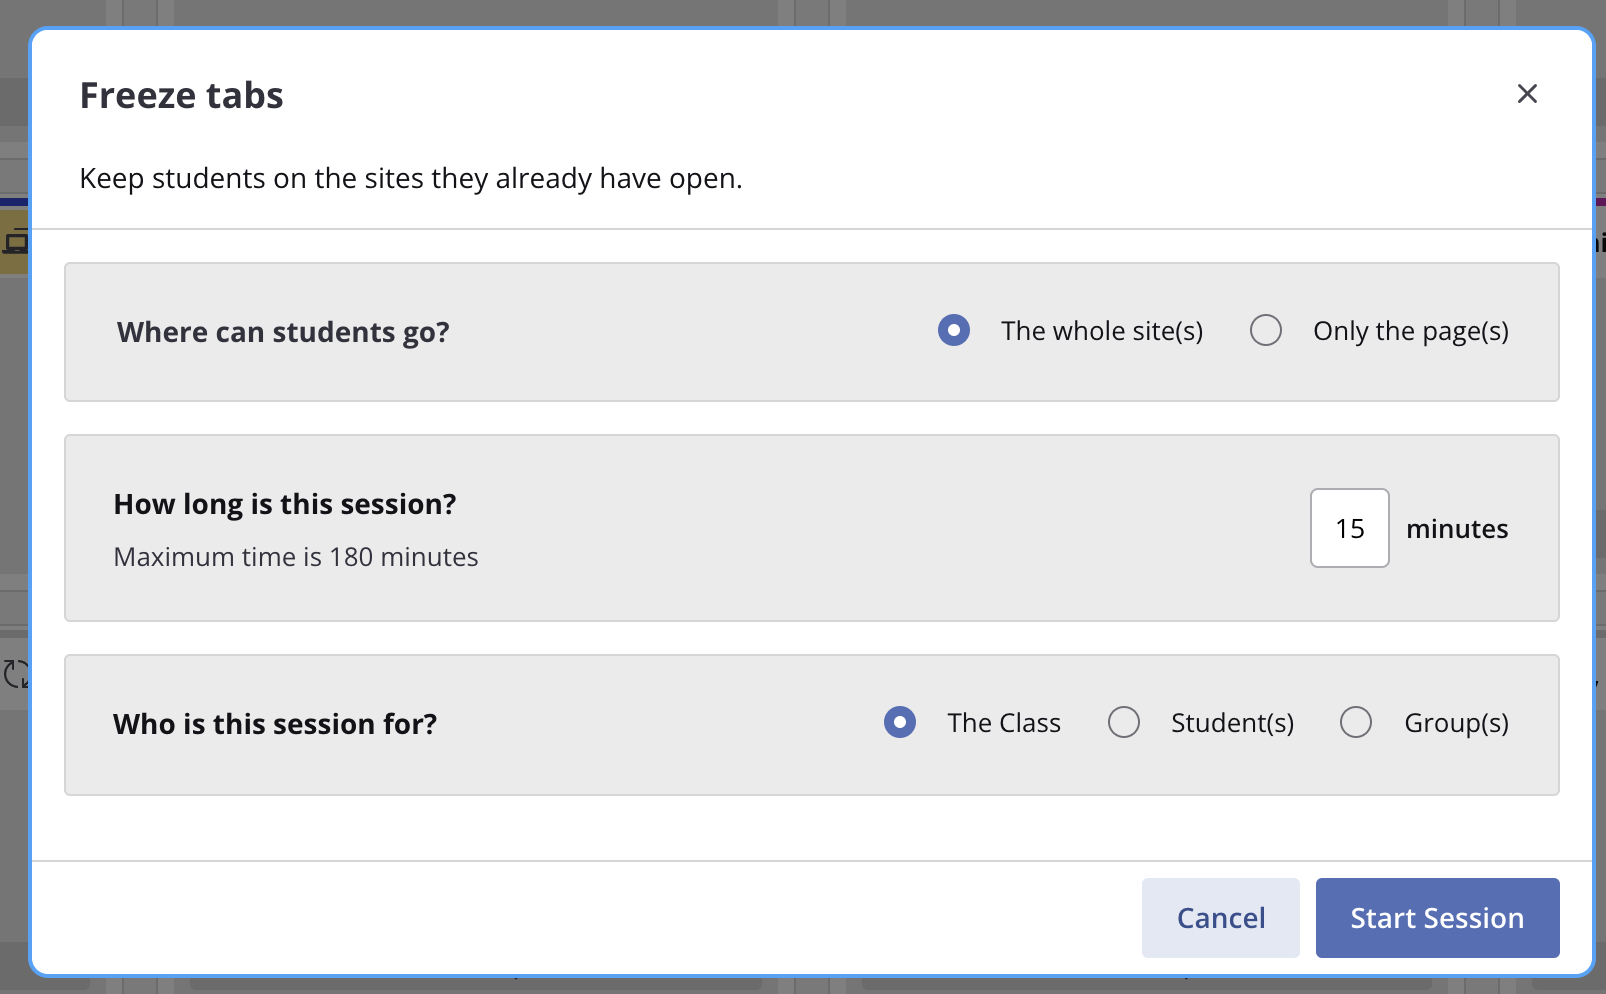Start the freeze tabs session
This screenshot has width=1606, height=994.
(x=1437, y=918)
